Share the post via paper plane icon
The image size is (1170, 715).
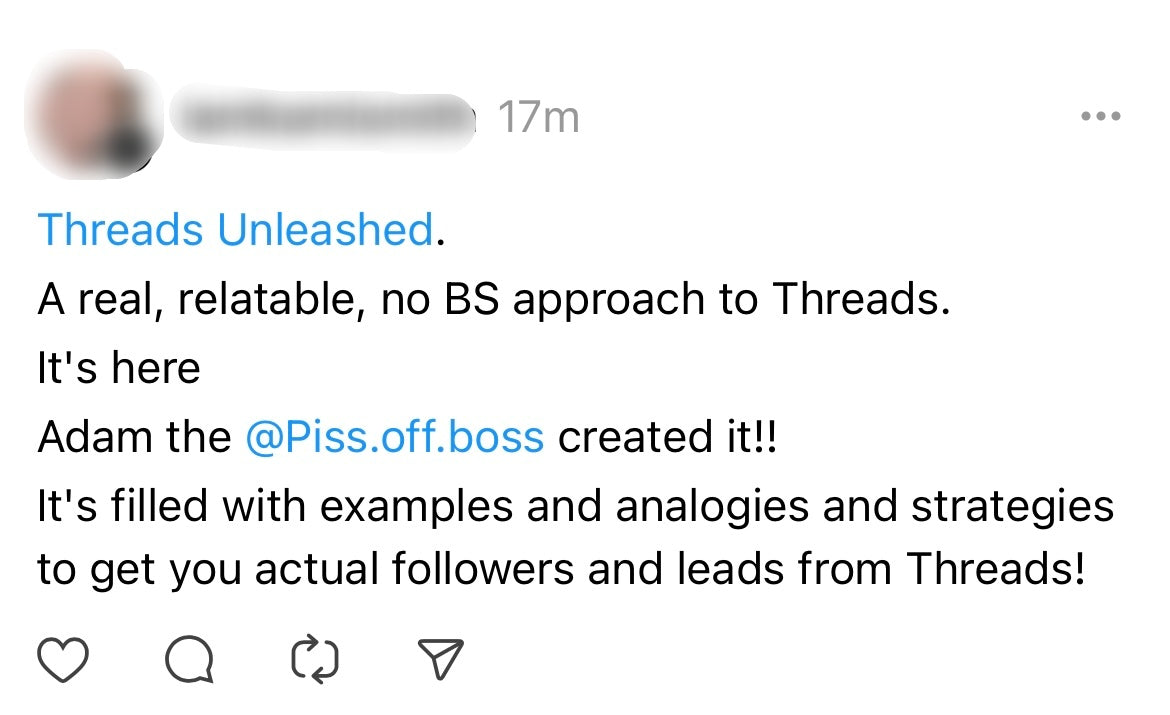pos(439,661)
